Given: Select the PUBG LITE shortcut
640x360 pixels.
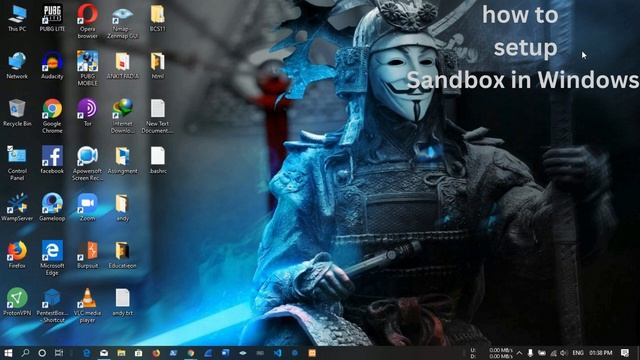Looking at the screenshot, I should 52,18.
